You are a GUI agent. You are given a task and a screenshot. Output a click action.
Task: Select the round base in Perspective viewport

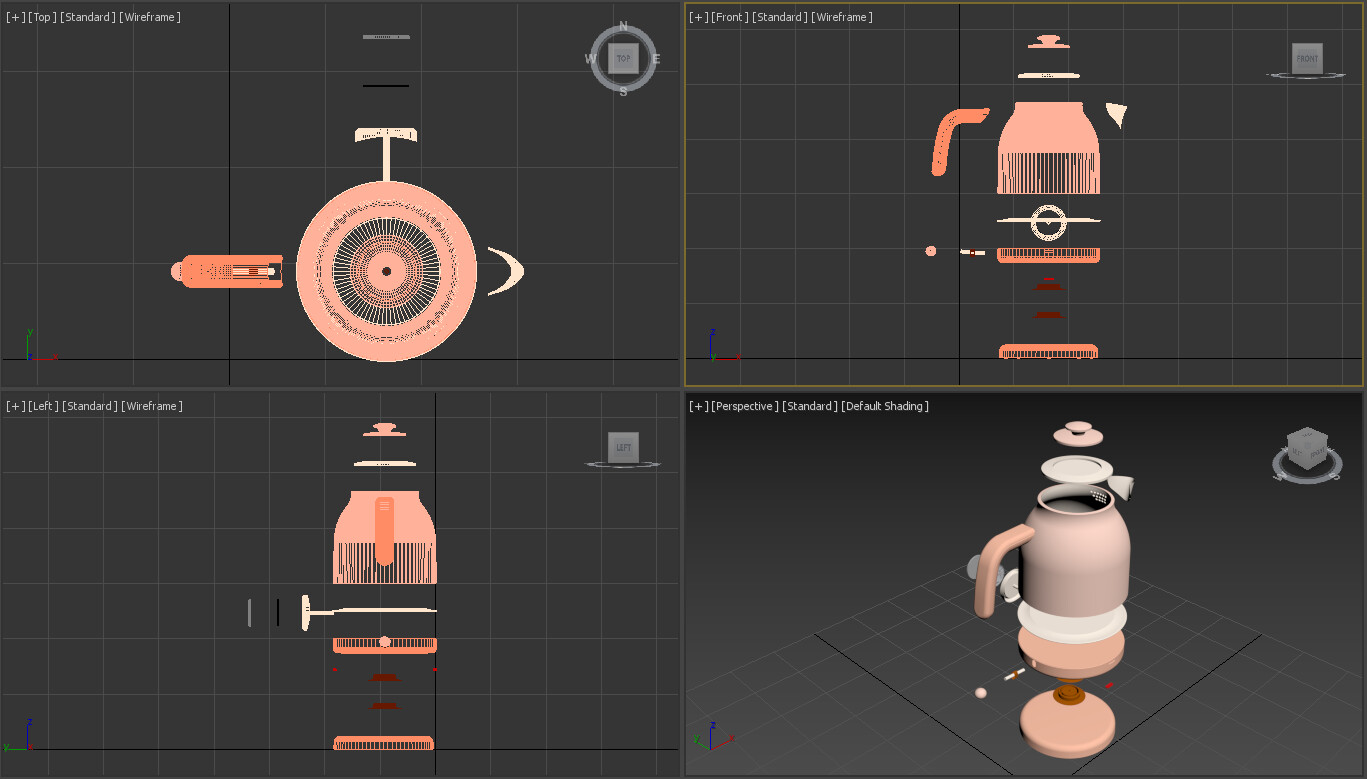(1068, 724)
